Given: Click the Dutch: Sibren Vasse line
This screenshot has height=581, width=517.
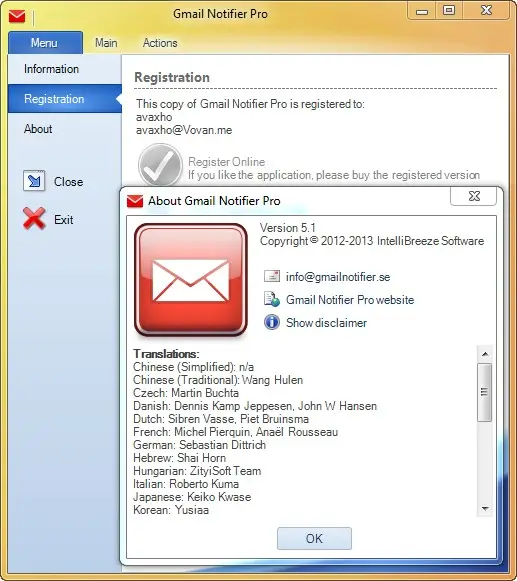Looking at the screenshot, I should 221,419.
